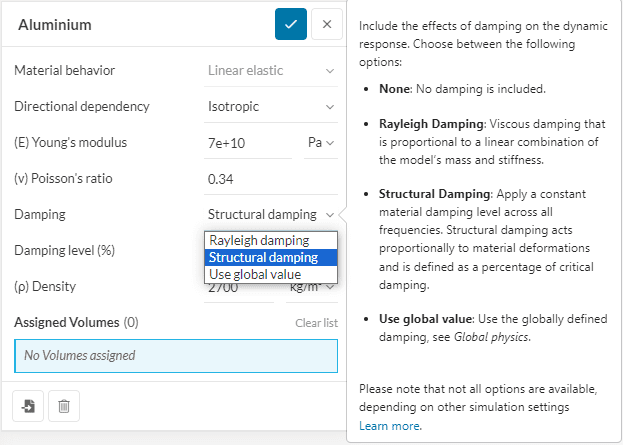Choose Structural damping from the list
This screenshot has width=623, height=445.
pos(263,257)
